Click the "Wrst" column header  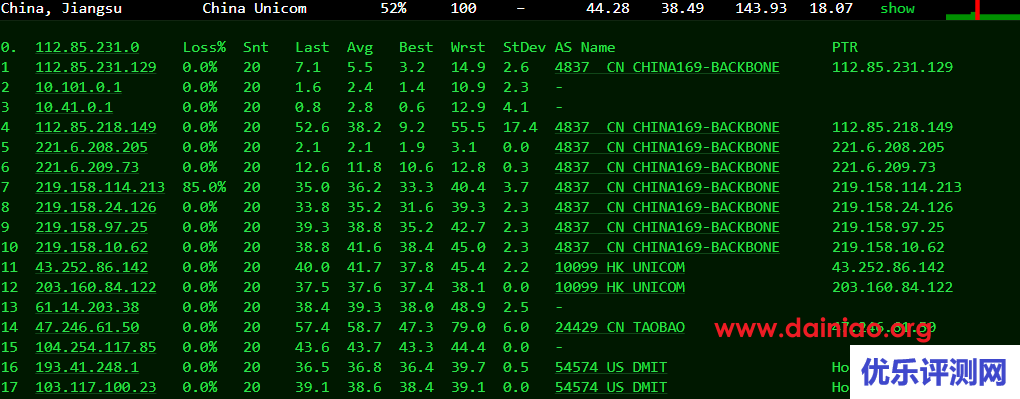[468, 48]
